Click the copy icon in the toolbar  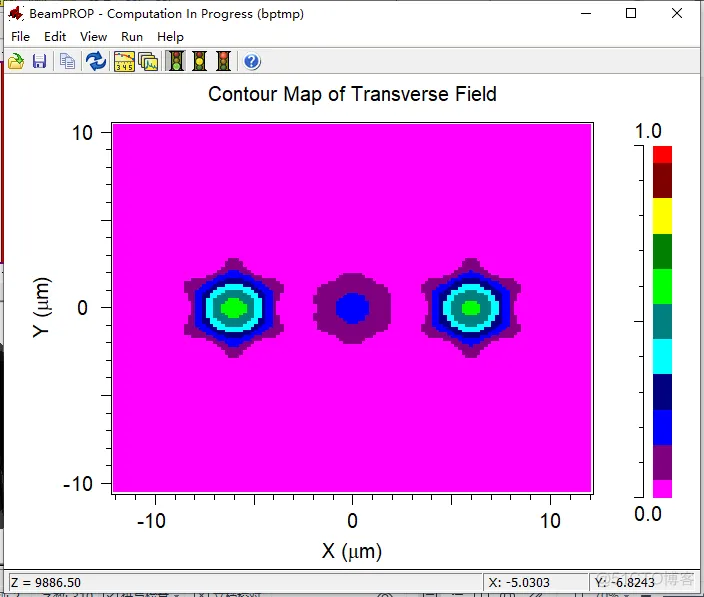pyautogui.click(x=67, y=62)
